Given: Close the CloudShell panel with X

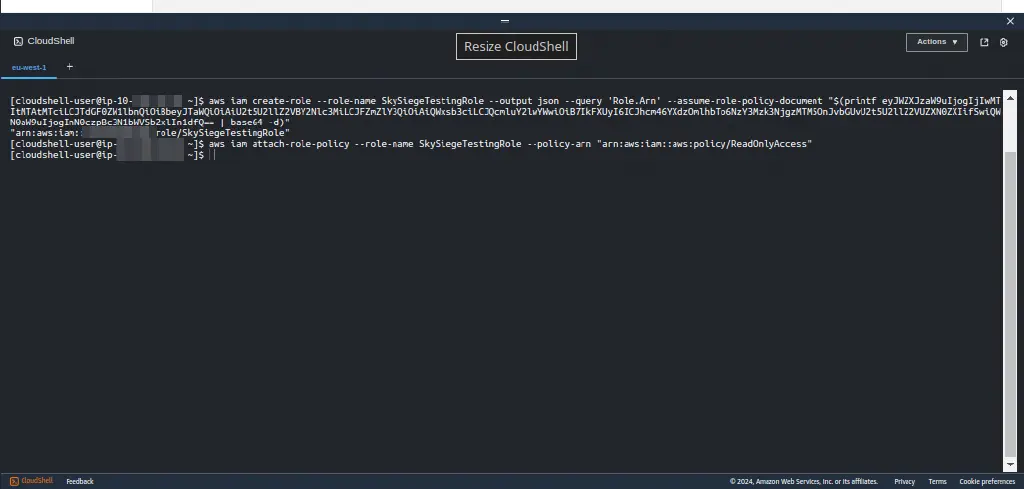Looking at the screenshot, I should 1010,21.
